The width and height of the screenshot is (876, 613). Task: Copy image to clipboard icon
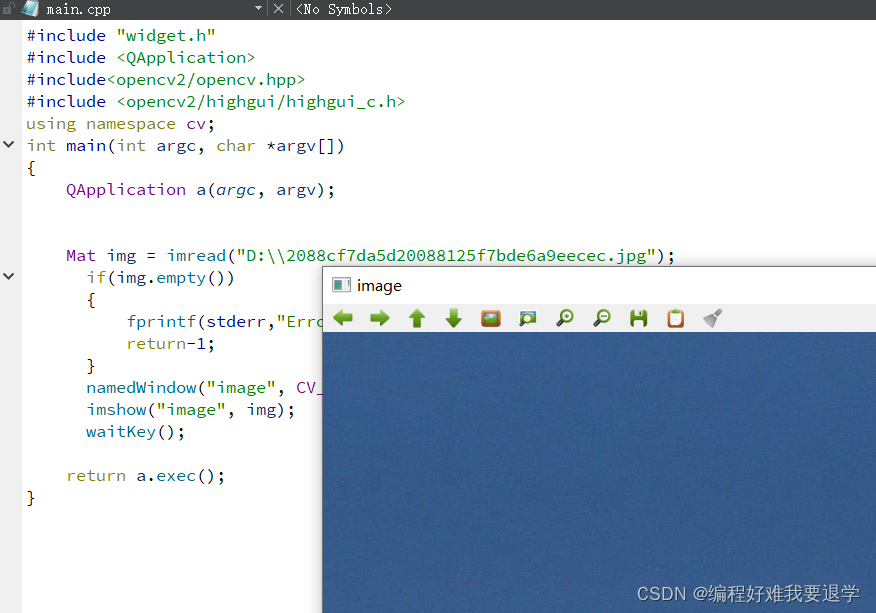click(x=675, y=319)
